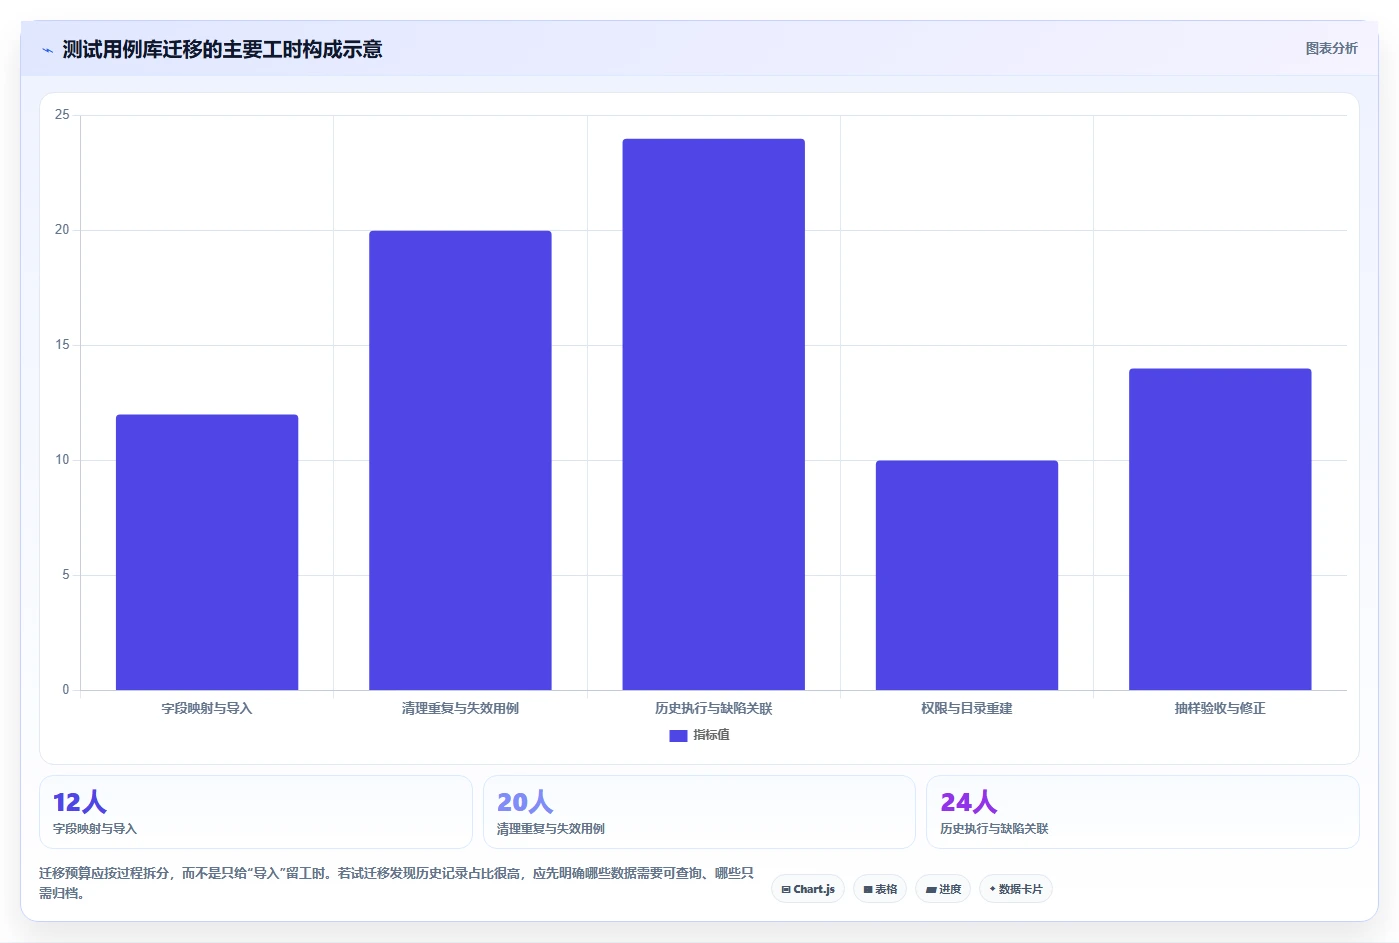
Task: Click the 历史执行与缺陷关联 x-axis label
Action: pos(713,708)
